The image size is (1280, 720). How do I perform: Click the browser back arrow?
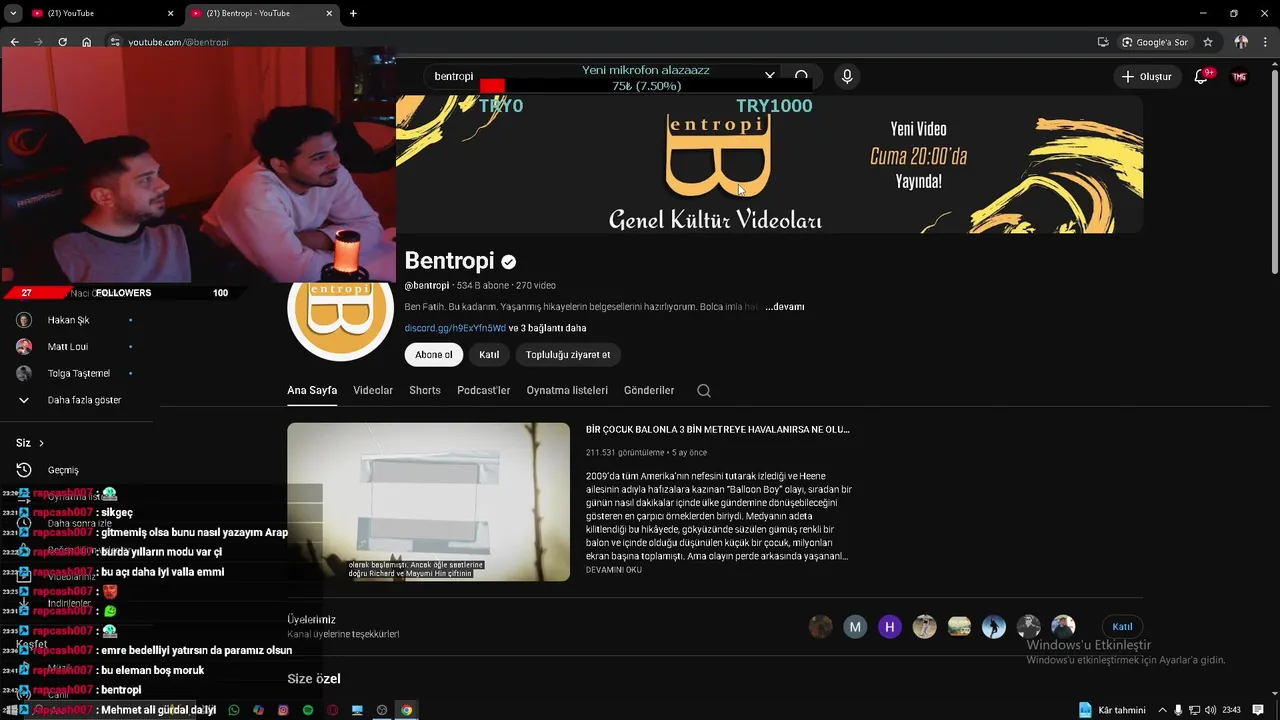pos(14,42)
